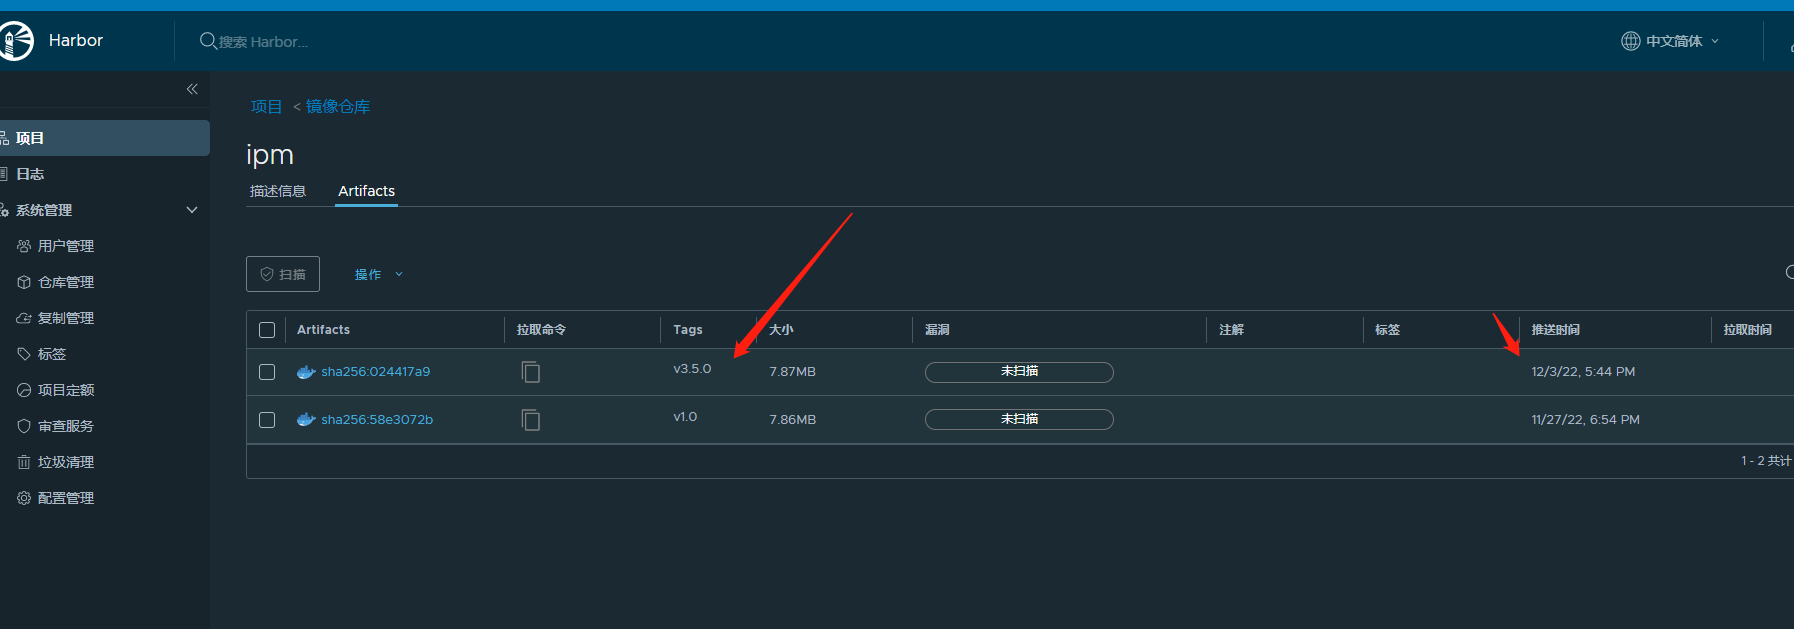Click the 漏洞 column header
The image size is (1794, 629).
937,330
